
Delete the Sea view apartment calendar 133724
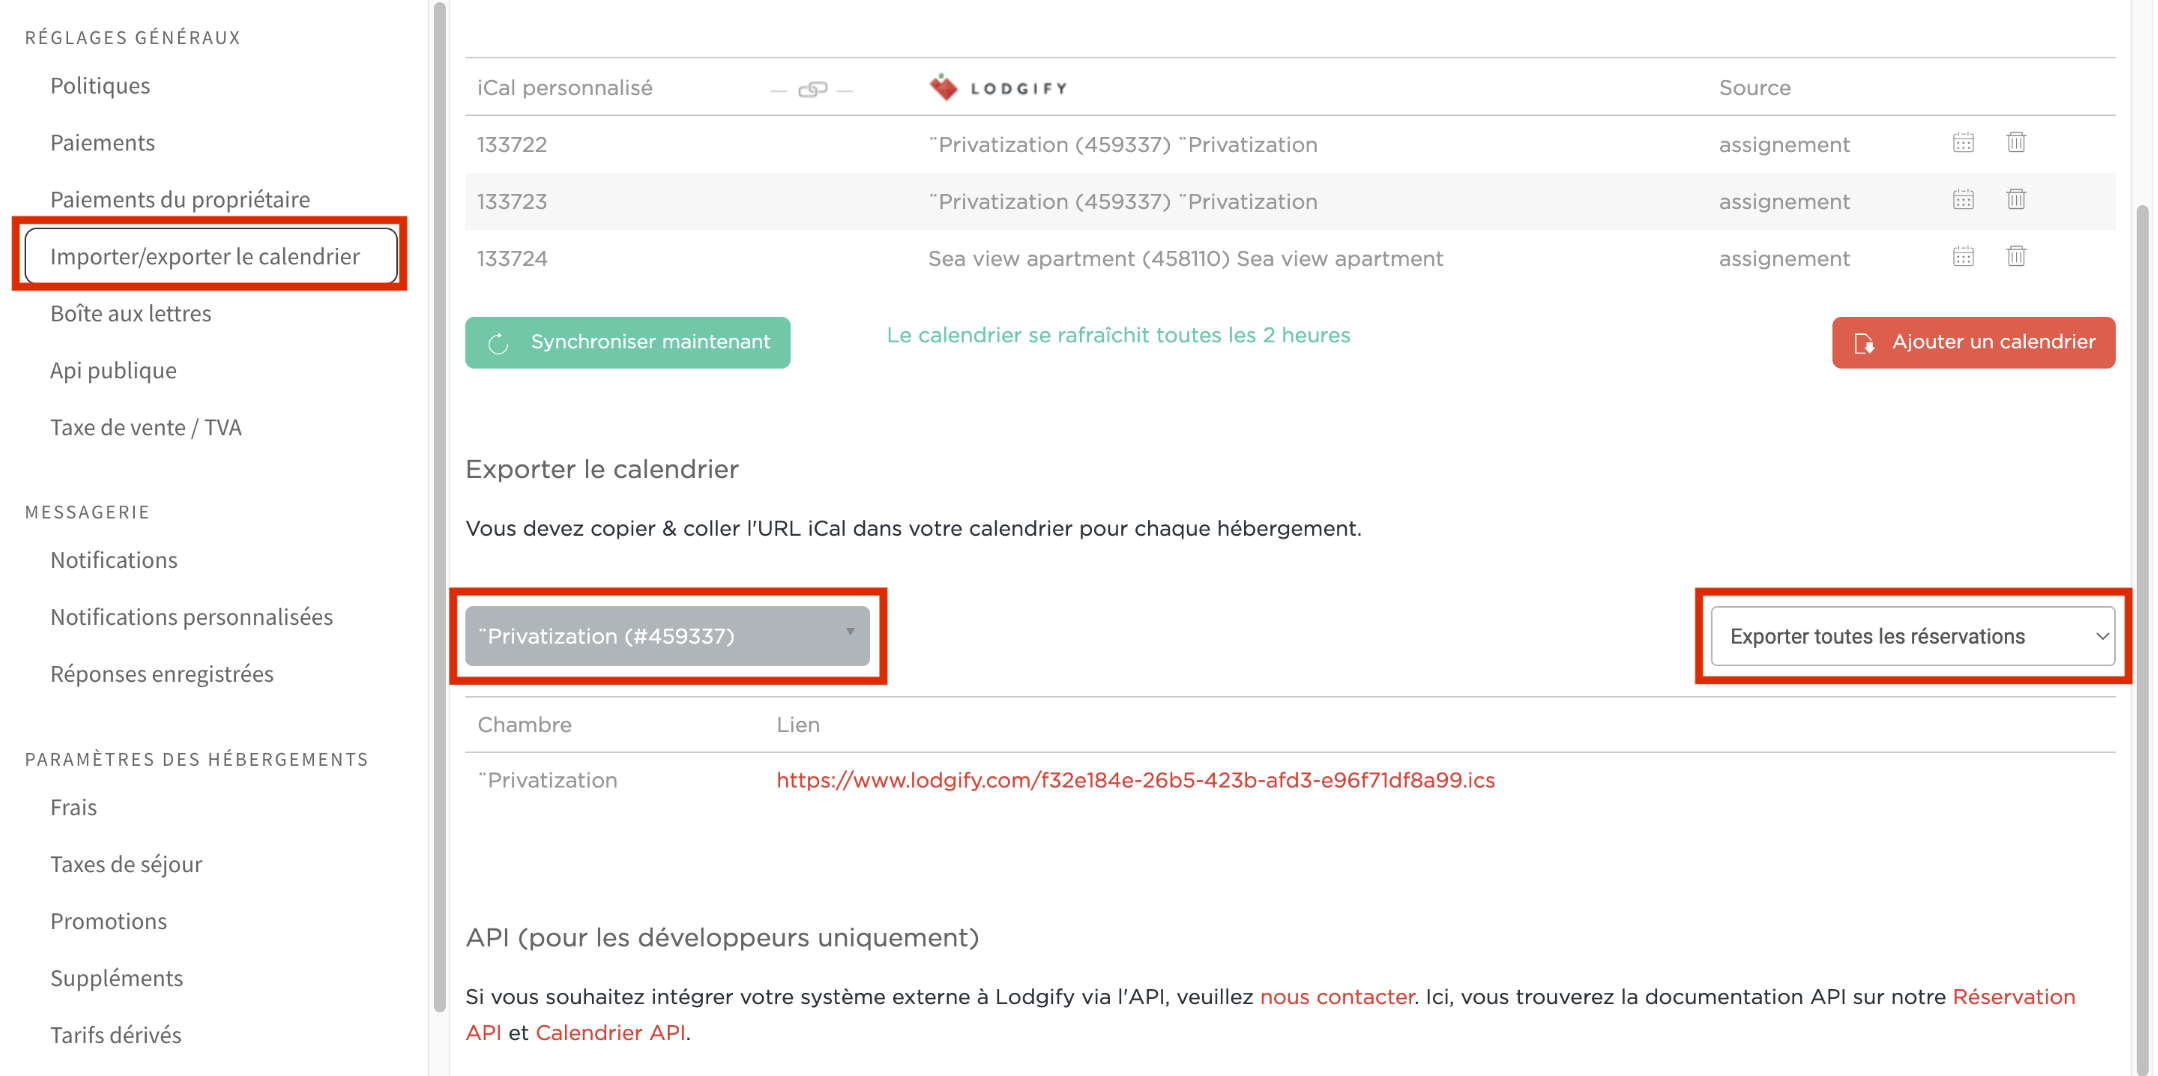(2016, 257)
